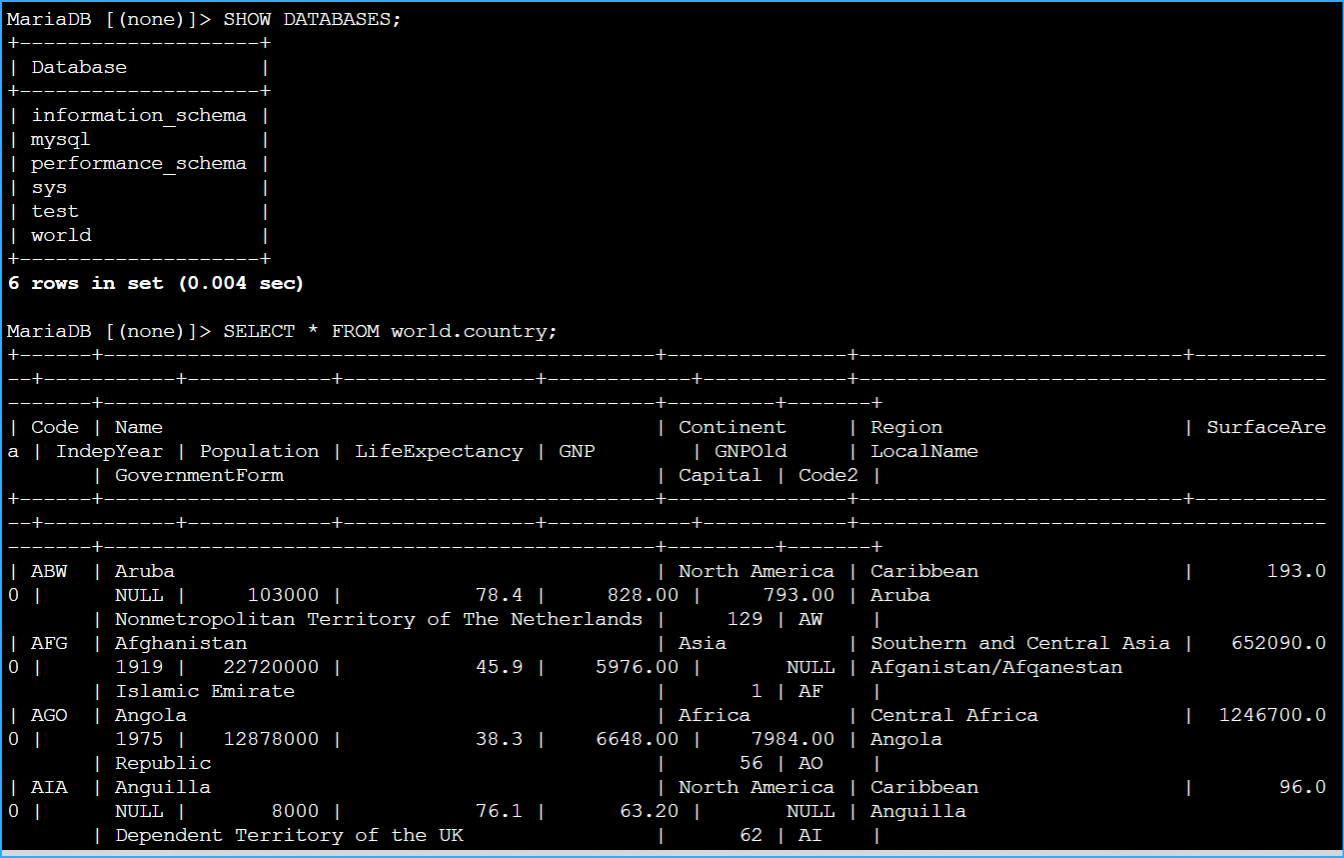Select the 'Region' column header

(905, 427)
